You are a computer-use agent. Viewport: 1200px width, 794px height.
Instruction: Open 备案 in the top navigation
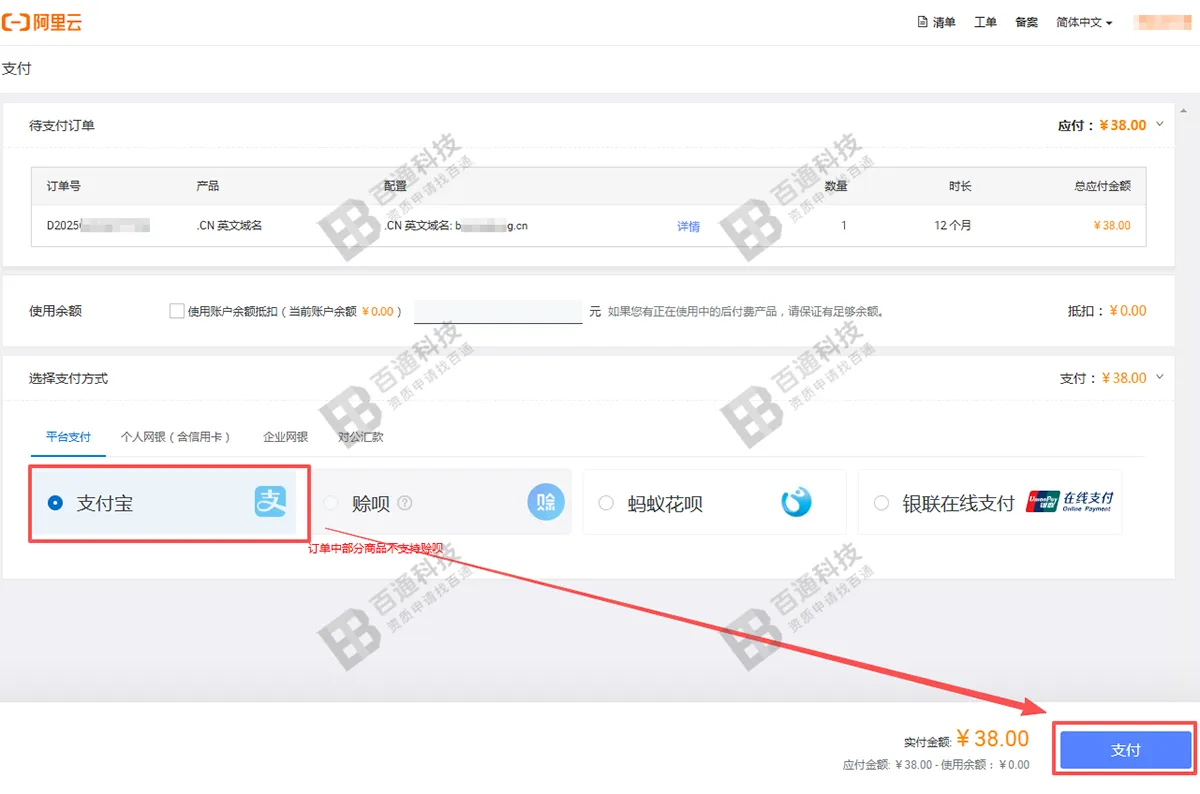pos(1026,22)
